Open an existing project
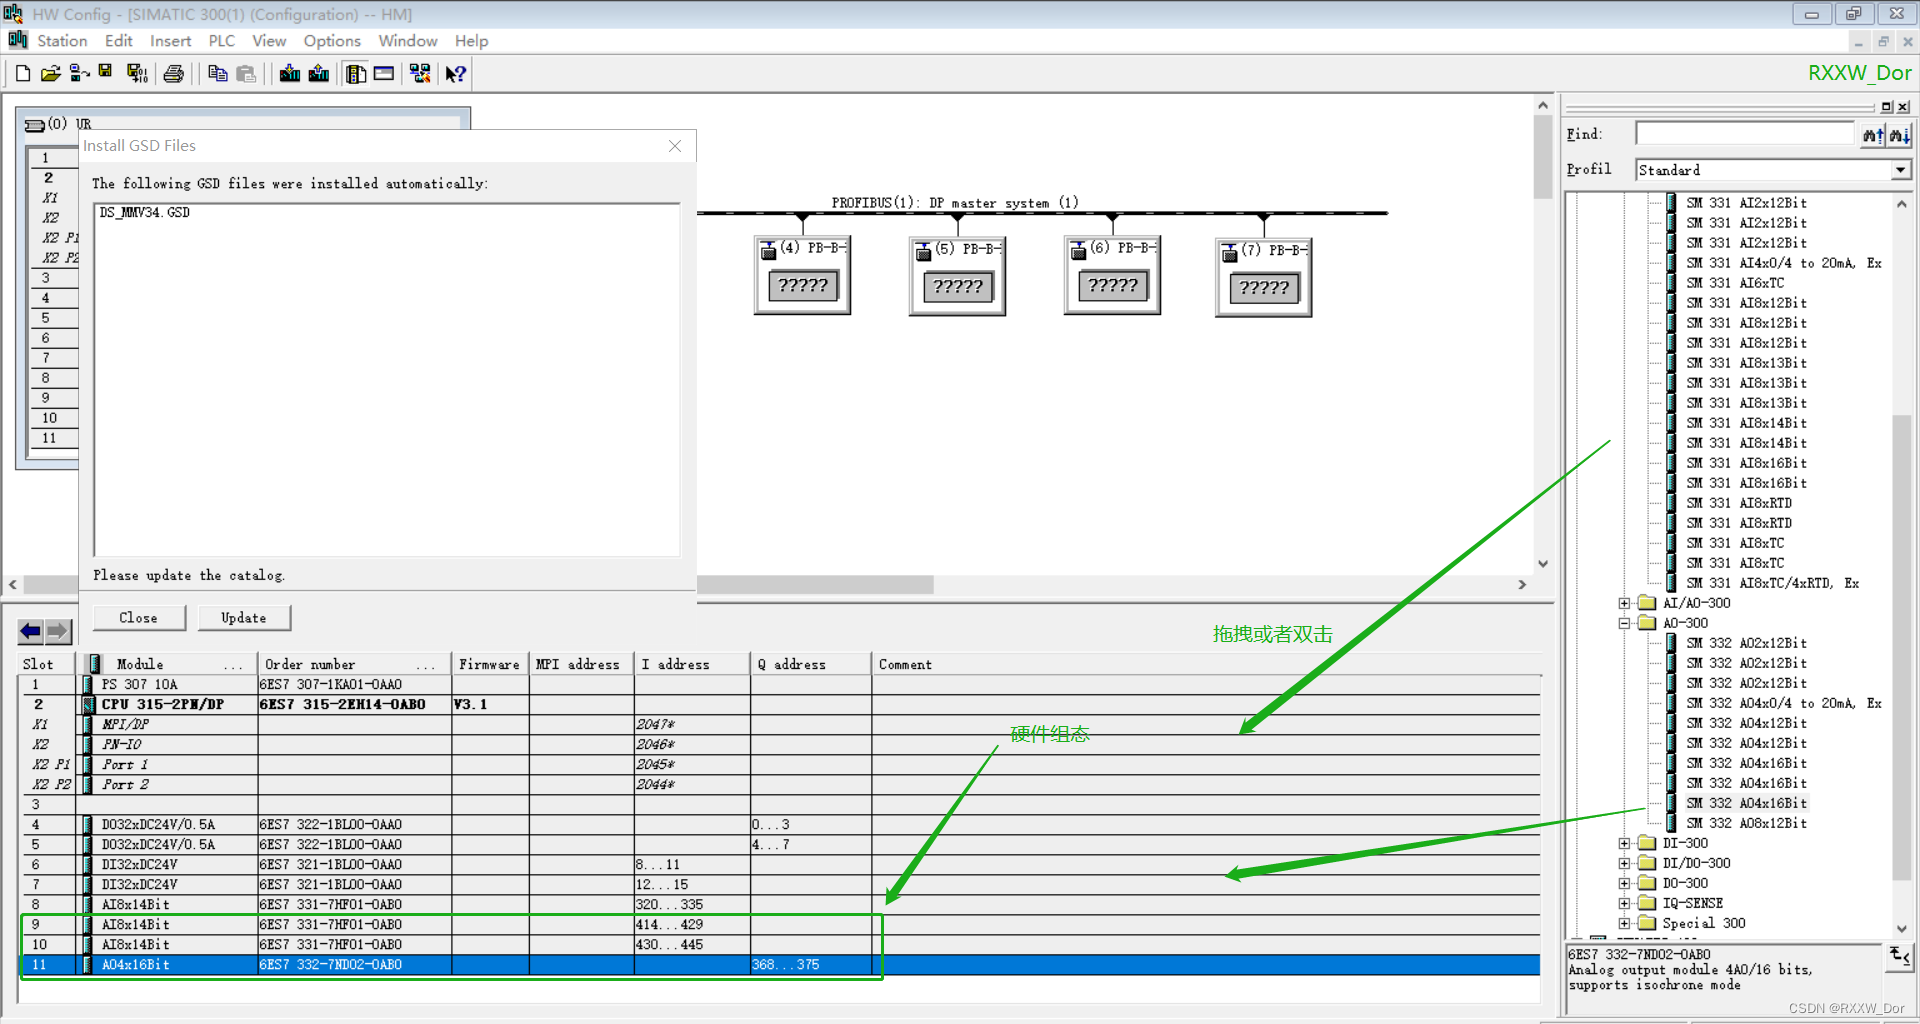 50,73
